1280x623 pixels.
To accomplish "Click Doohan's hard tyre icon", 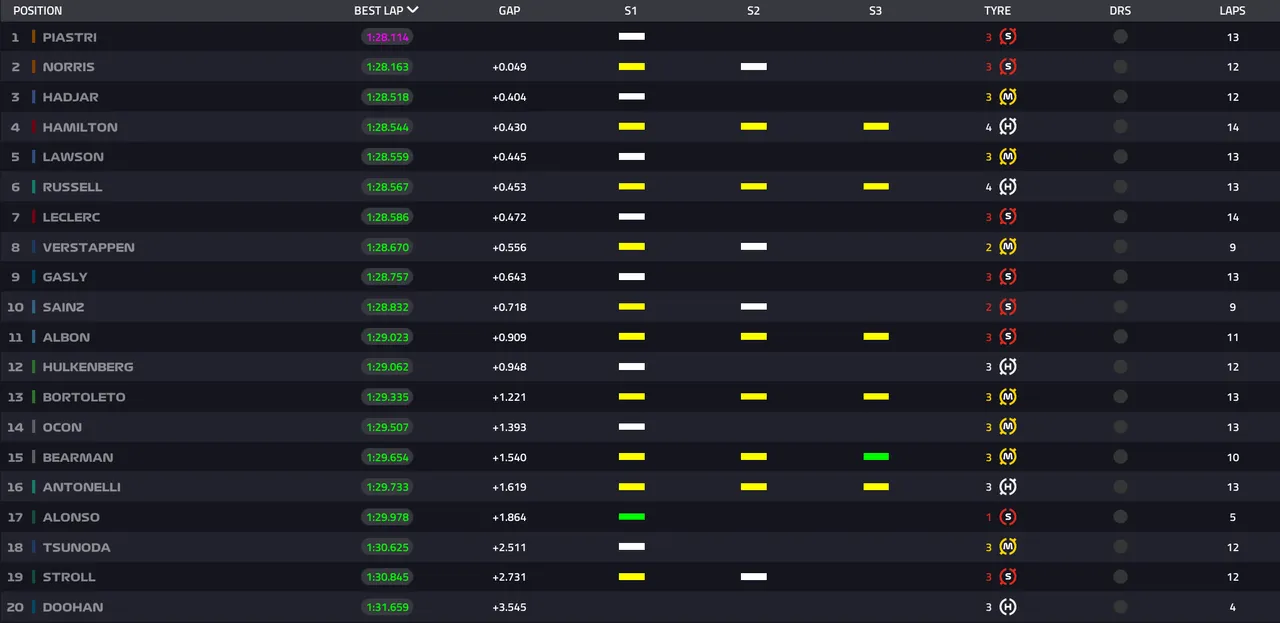I will (x=1008, y=607).
